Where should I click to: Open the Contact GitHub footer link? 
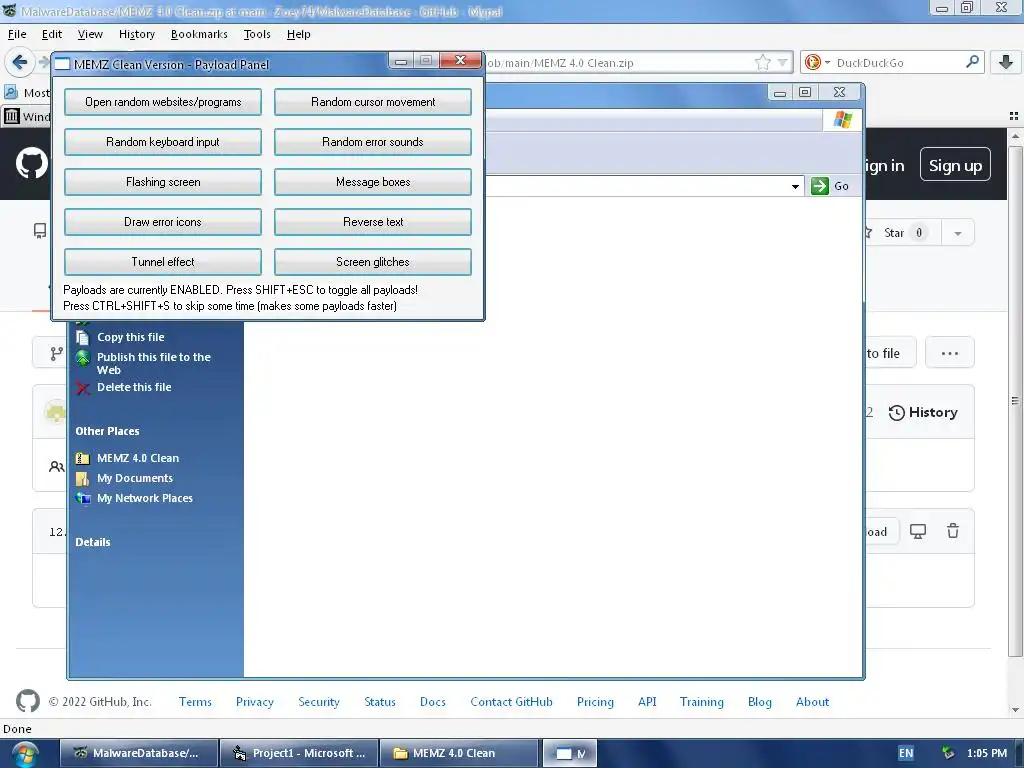click(x=511, y=702)
